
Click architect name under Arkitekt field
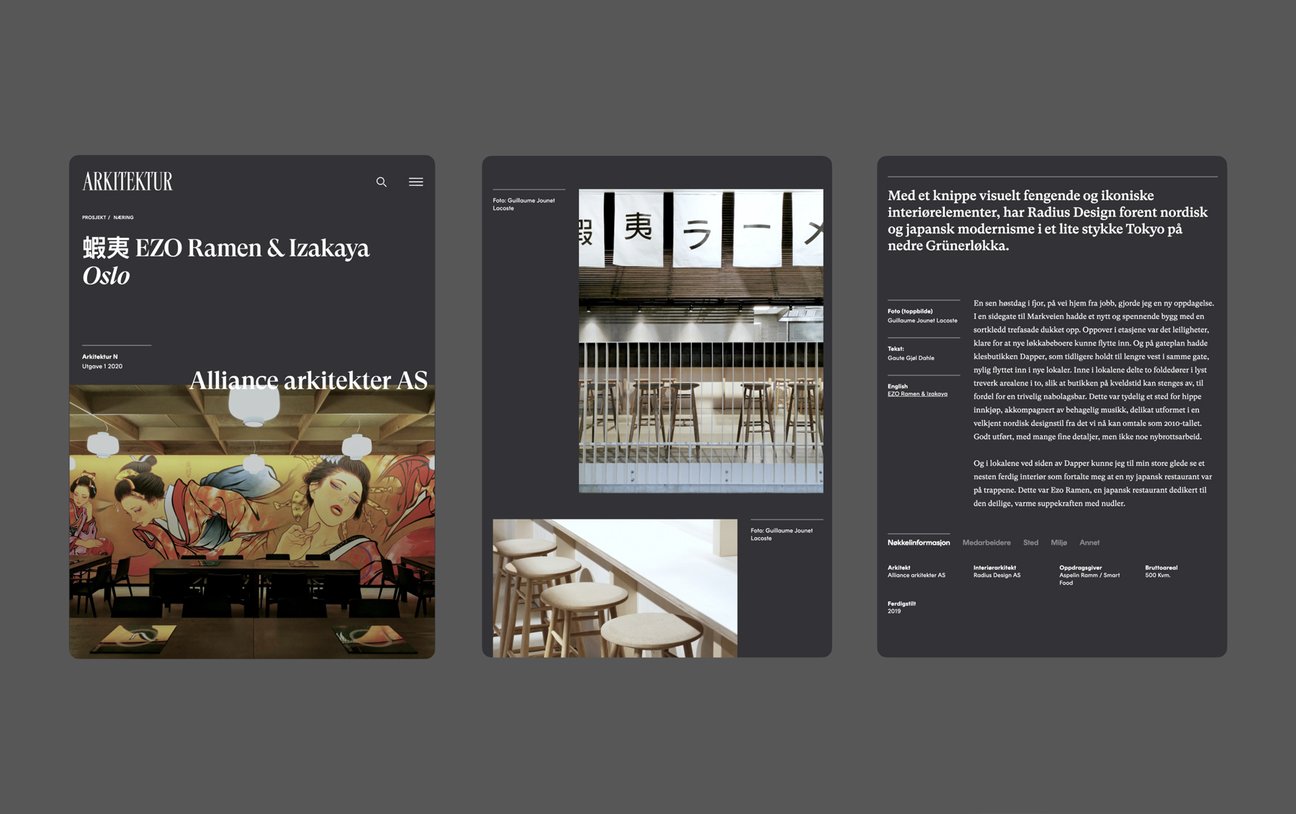tap(916, 575)
